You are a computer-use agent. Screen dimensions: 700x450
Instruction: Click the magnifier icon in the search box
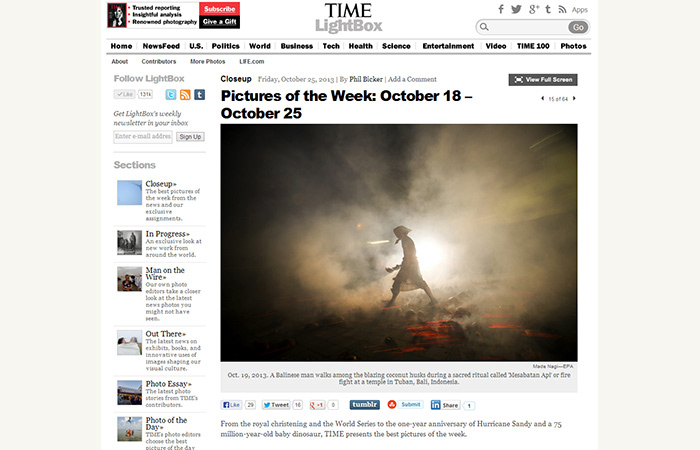484,27
